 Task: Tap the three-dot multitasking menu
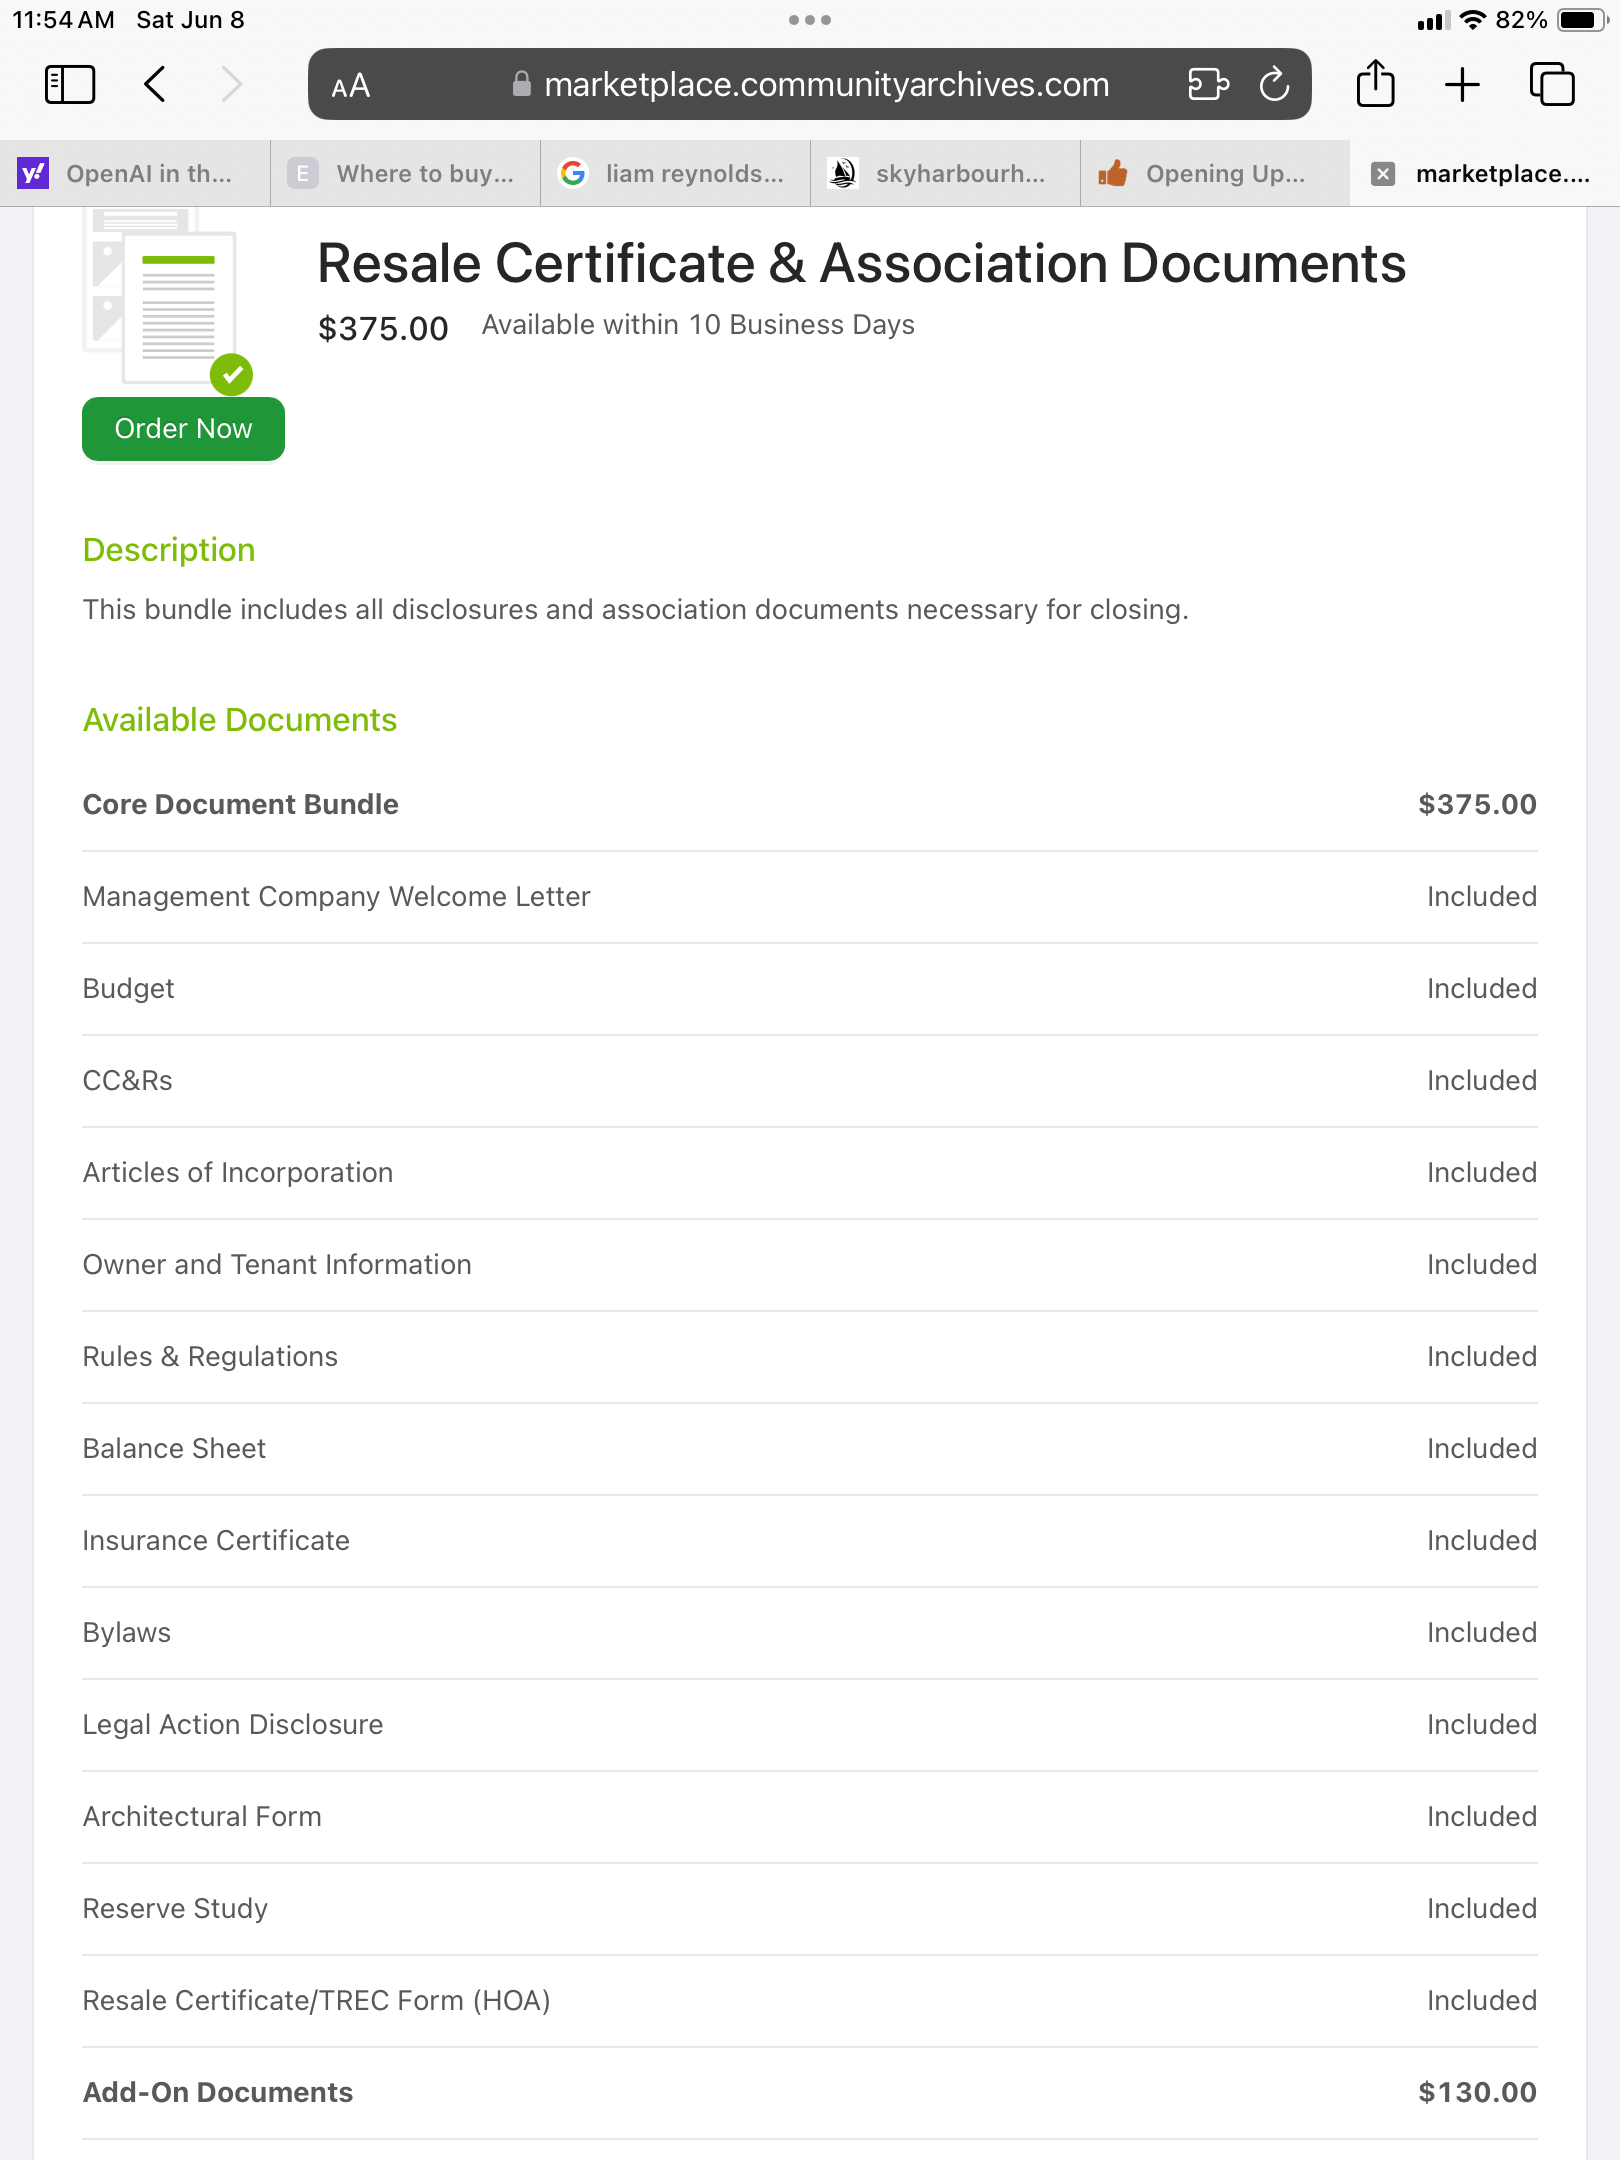[809, 20]
